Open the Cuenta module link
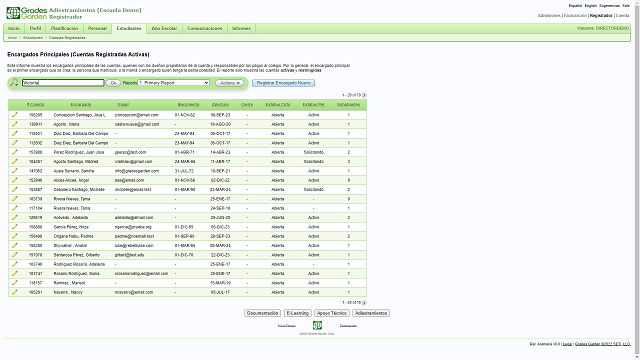Viewport: 640px width, 360px height. click(x=622, y=16)
